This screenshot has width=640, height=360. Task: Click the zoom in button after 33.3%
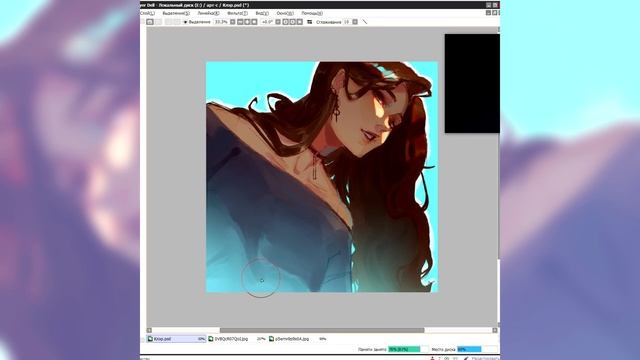(247, 22)
